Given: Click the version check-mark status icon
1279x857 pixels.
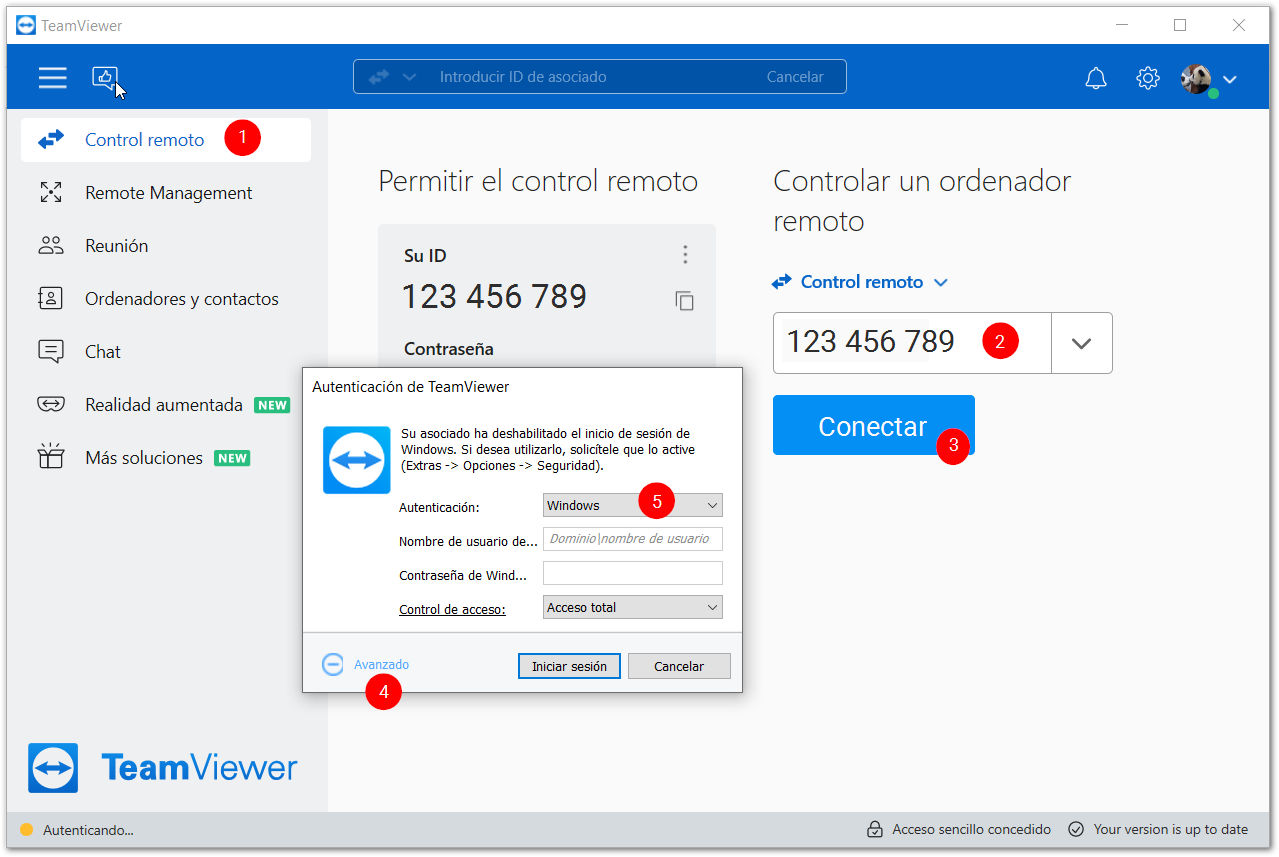Looking at the screenshot, I should [x=1076, y=829].
